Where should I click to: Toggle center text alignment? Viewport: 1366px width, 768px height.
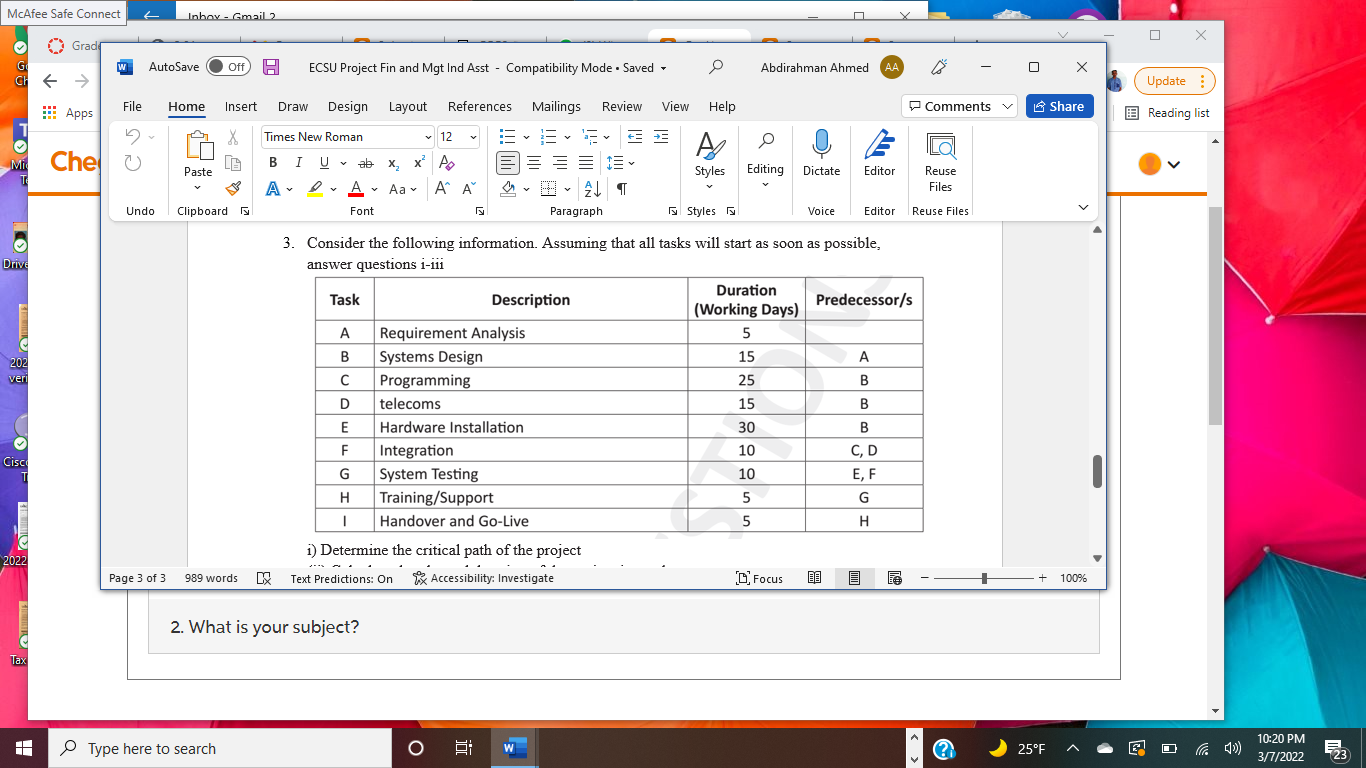point(534,163)
